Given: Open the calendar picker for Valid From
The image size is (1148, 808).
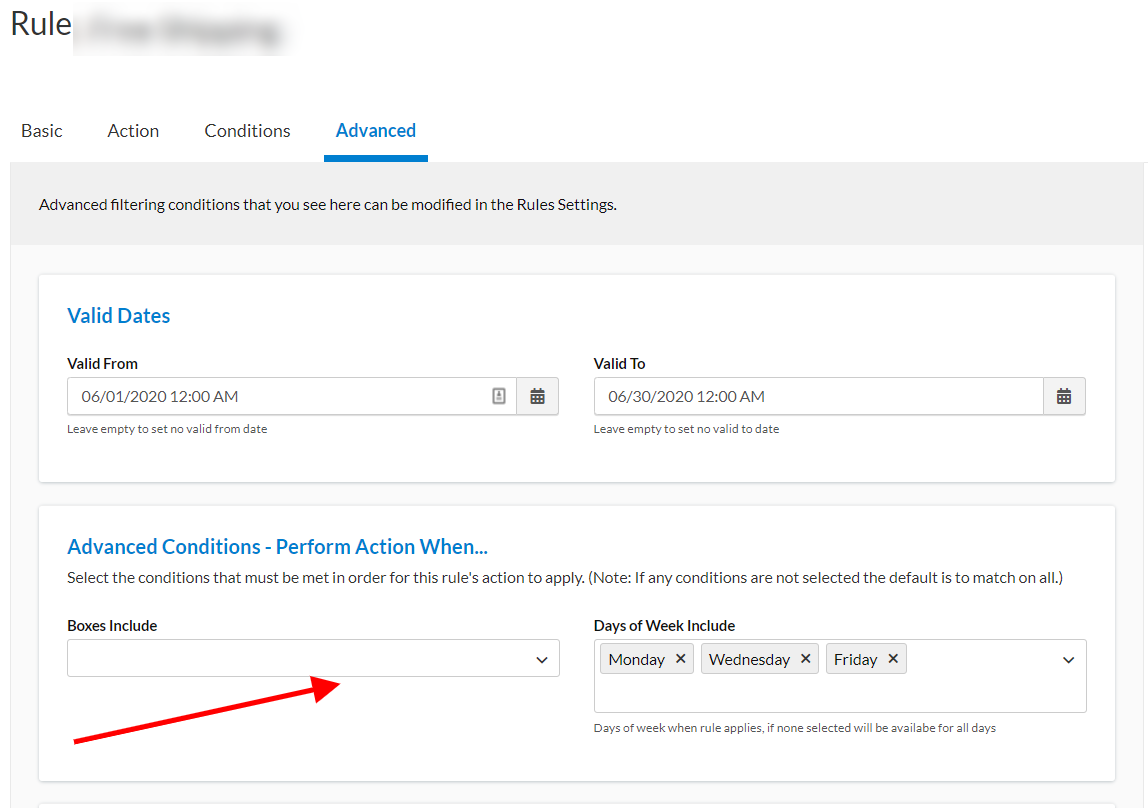Looking at the screenshot, I should (537, 396).
